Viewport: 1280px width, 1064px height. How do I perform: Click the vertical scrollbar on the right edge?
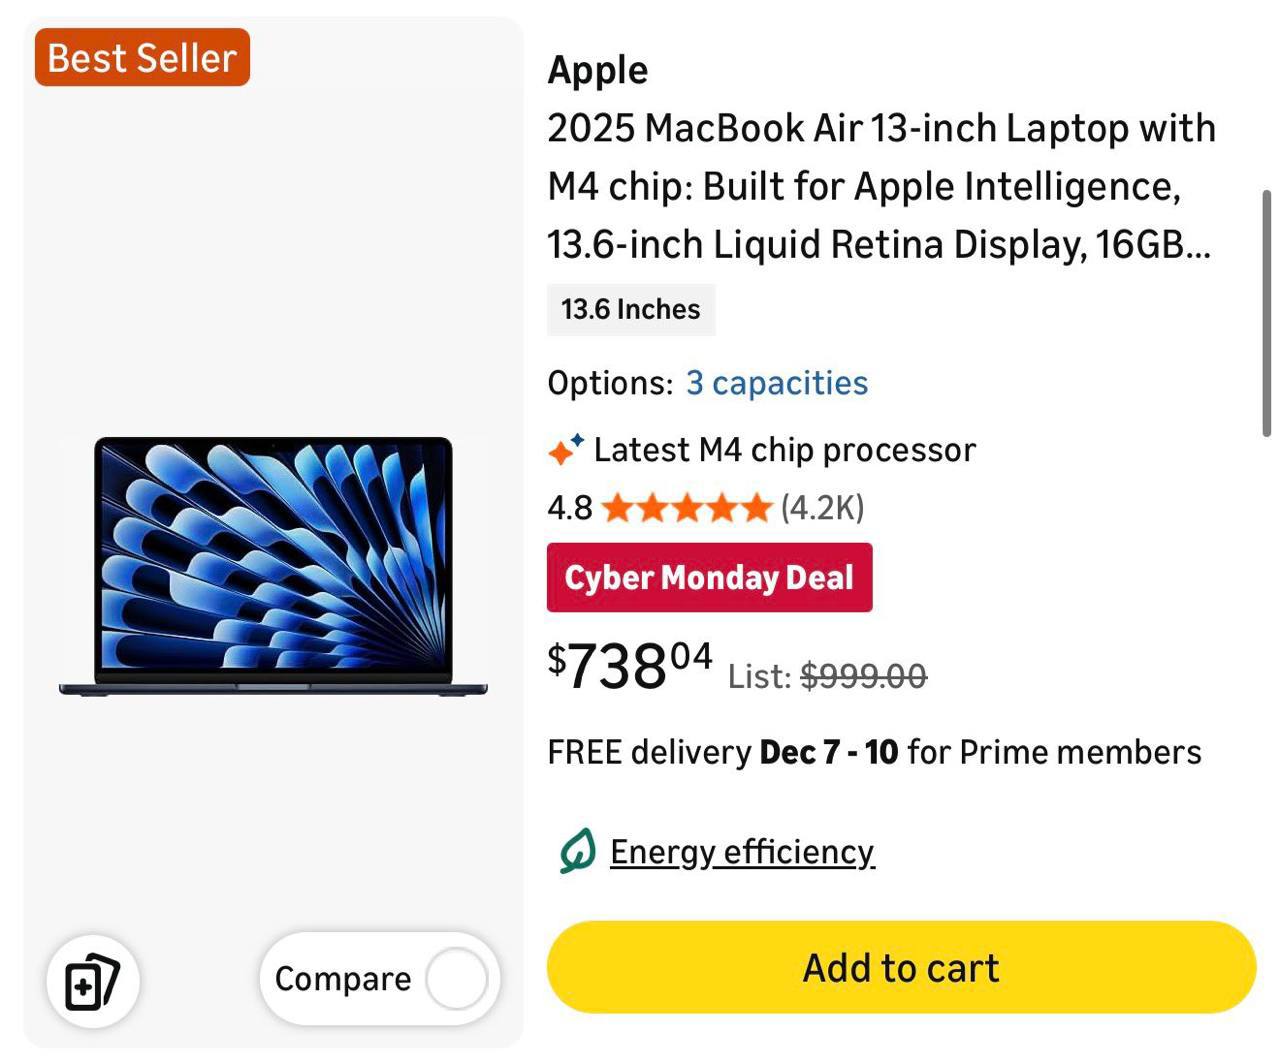1266,312
